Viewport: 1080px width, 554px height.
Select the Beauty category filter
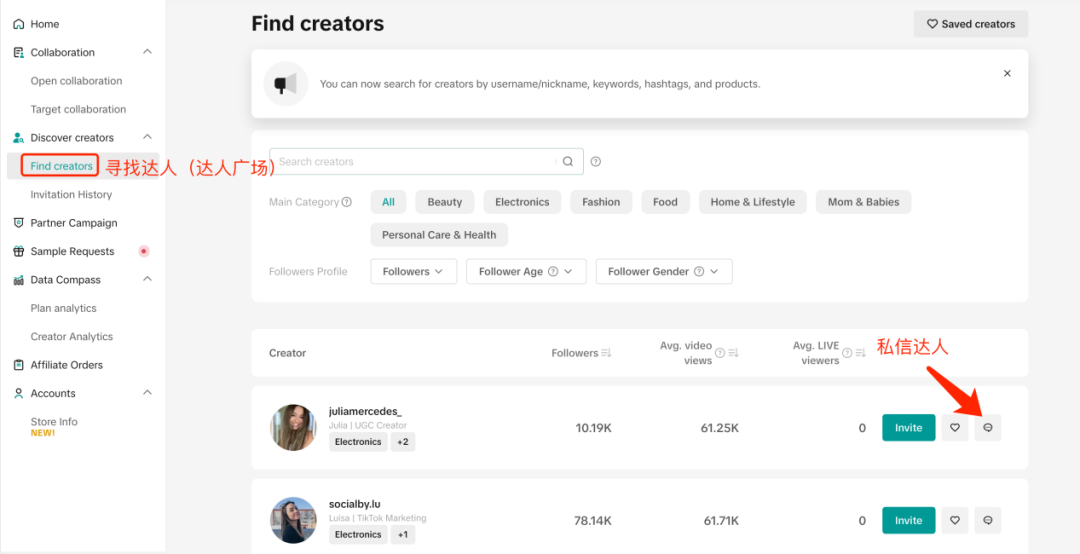[x=445, y=203]
